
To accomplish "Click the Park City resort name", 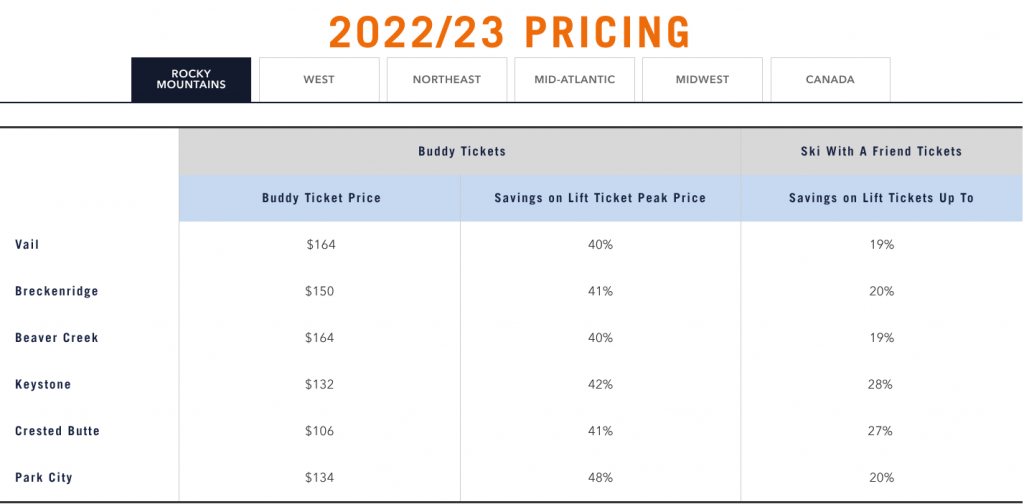I will (44, 478).
